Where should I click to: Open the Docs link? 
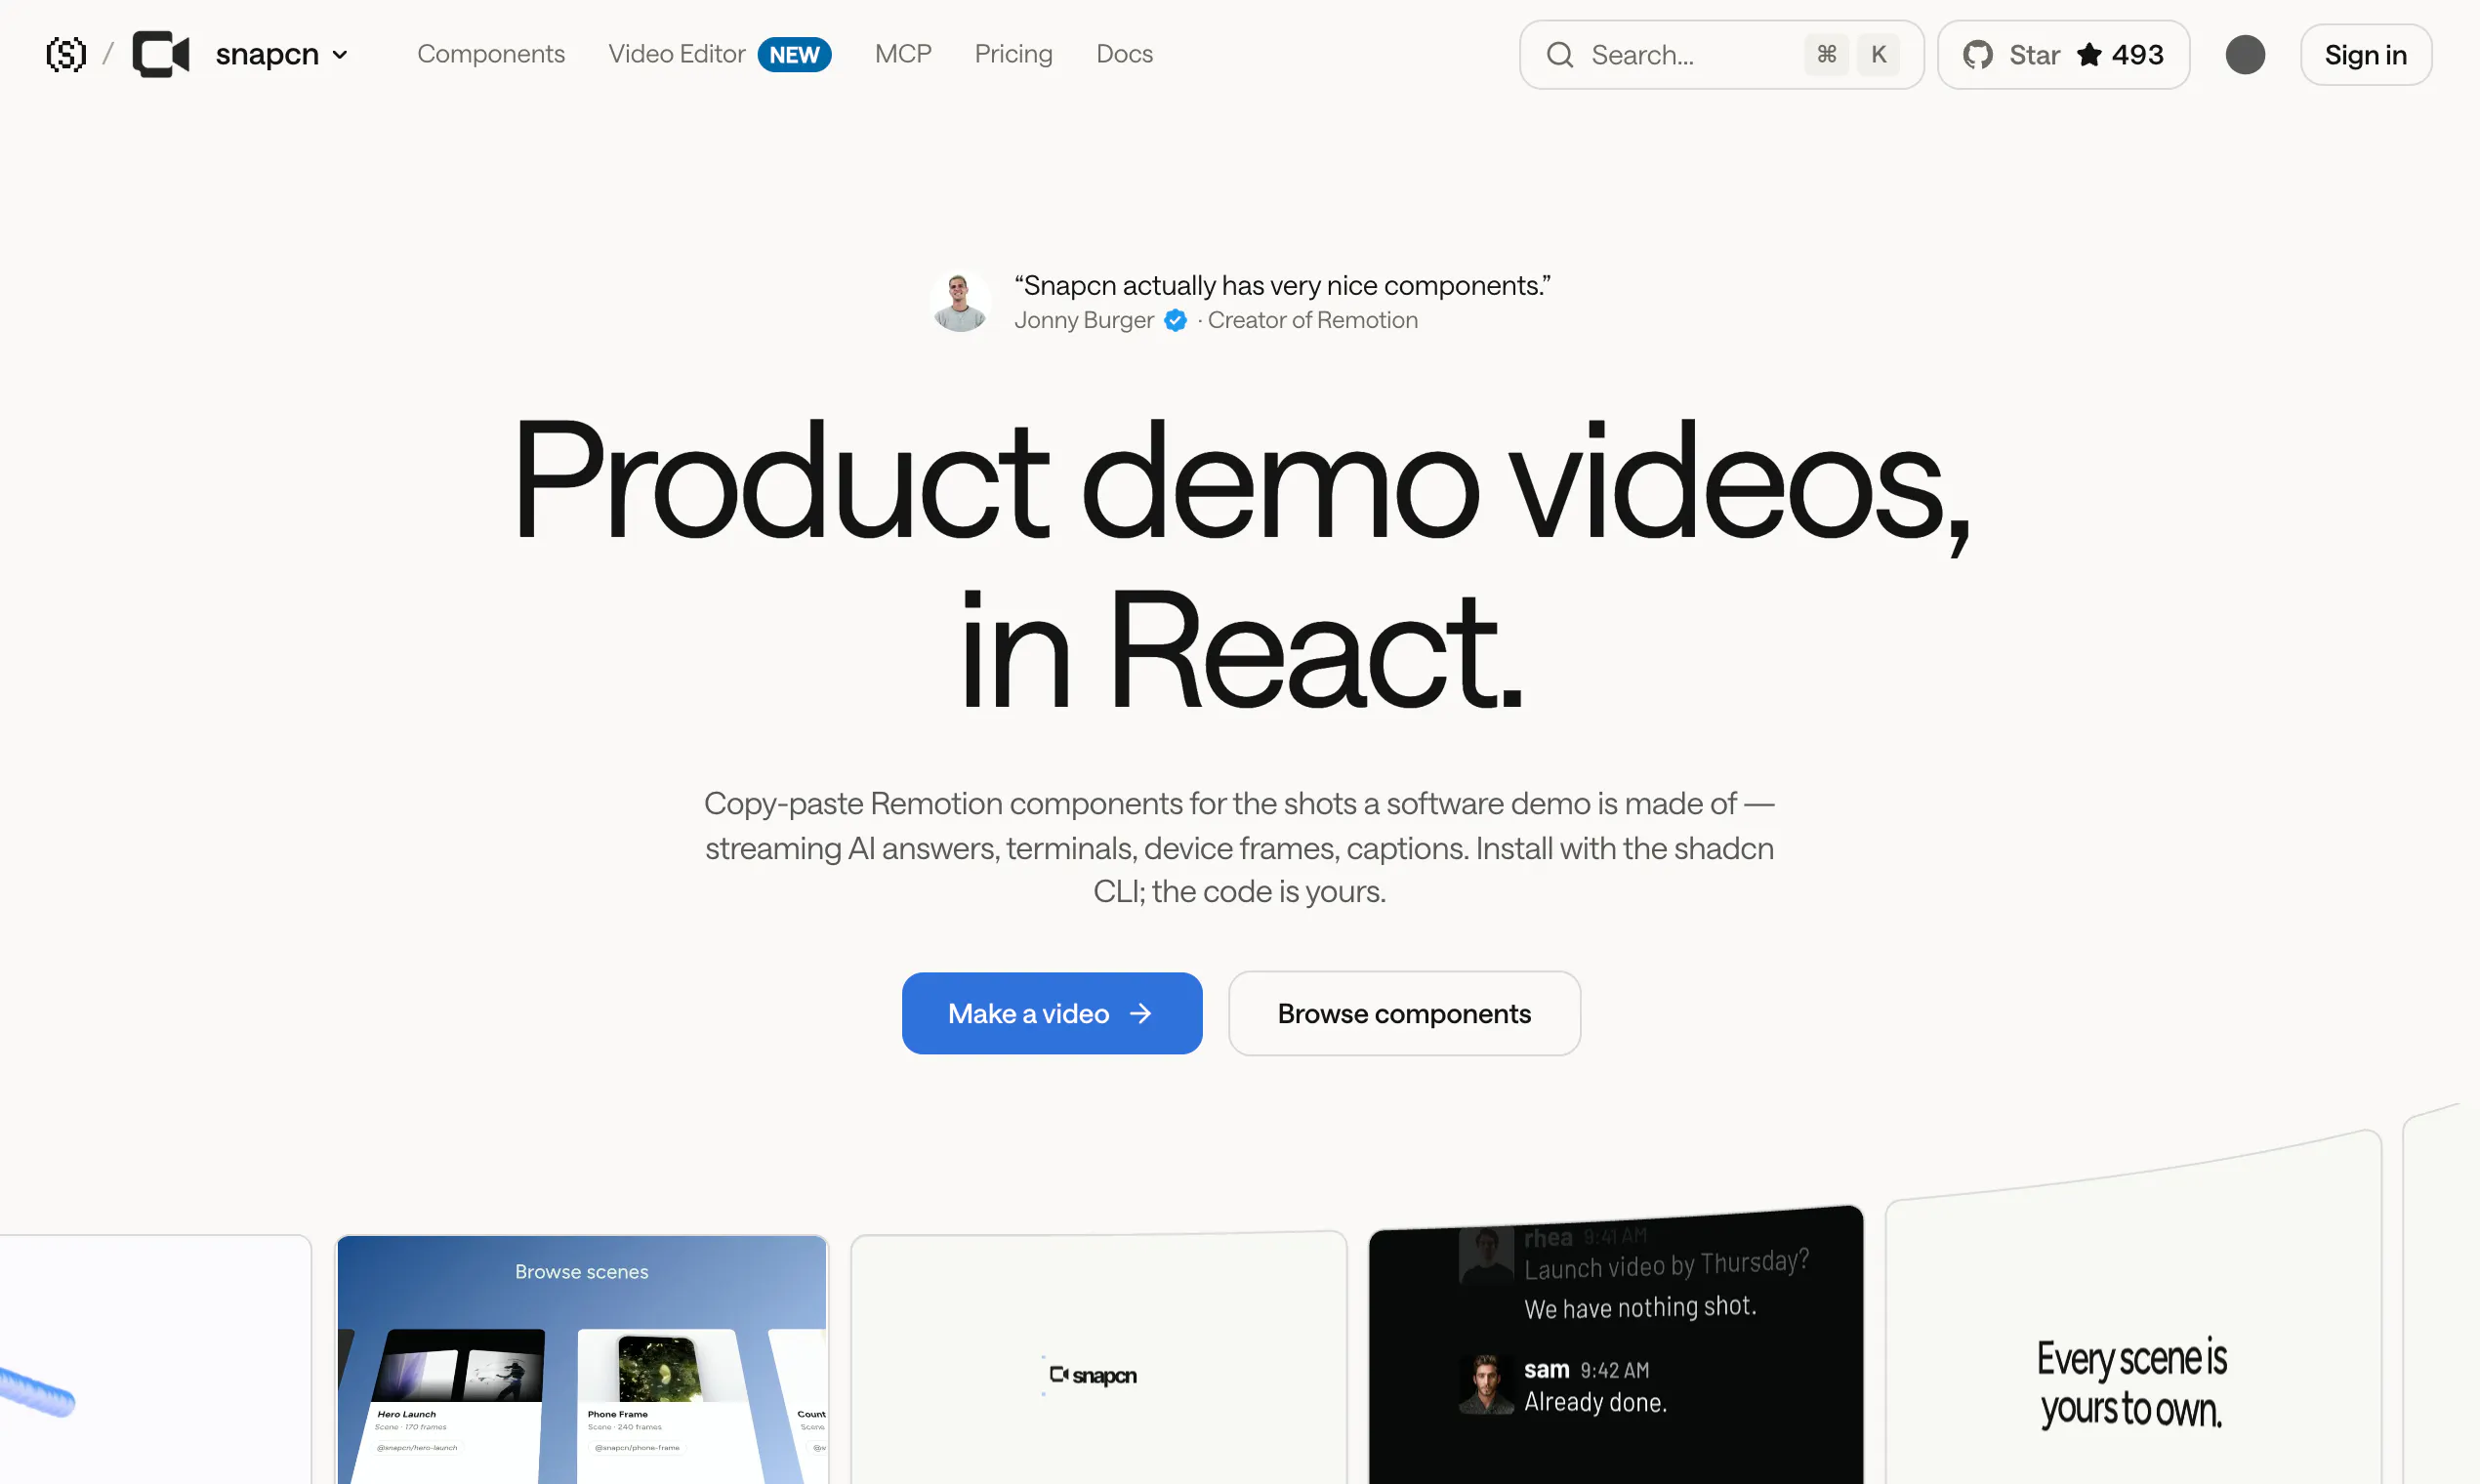(1125, 54)
